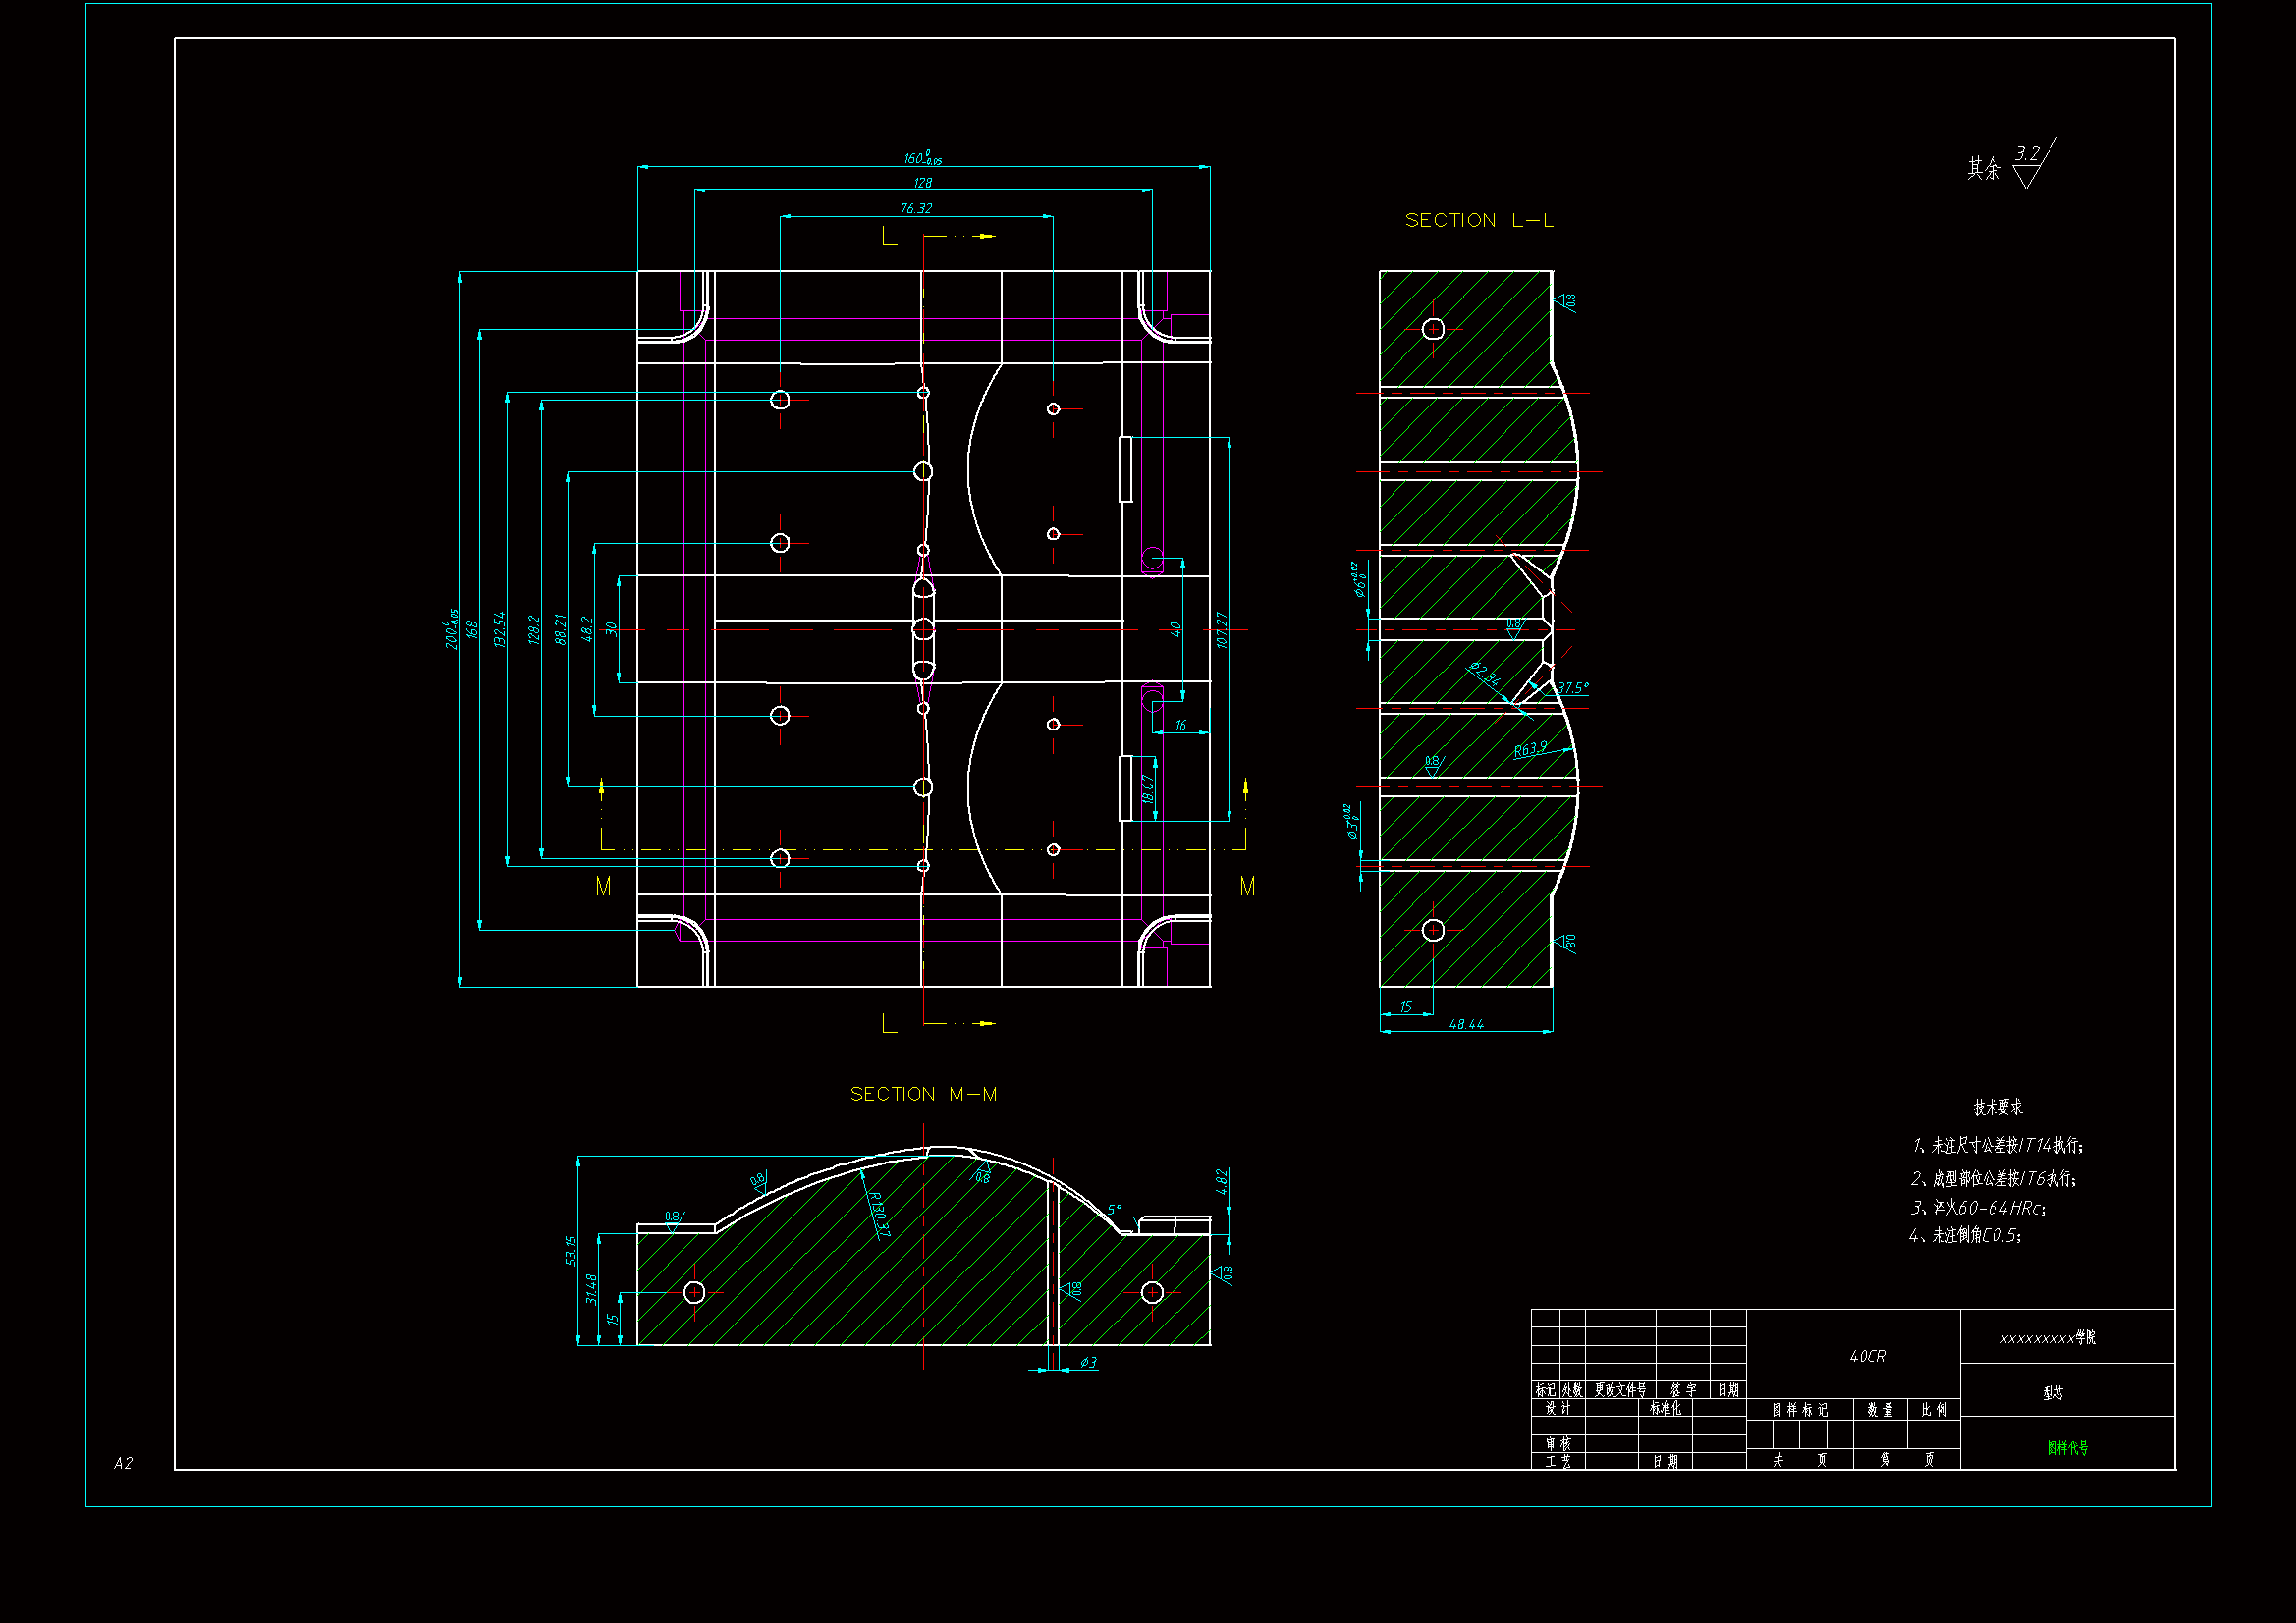Click the 型芯 part name in title block
This screenshot has height=1623, width=2296.
[x=2052, y=1393]
